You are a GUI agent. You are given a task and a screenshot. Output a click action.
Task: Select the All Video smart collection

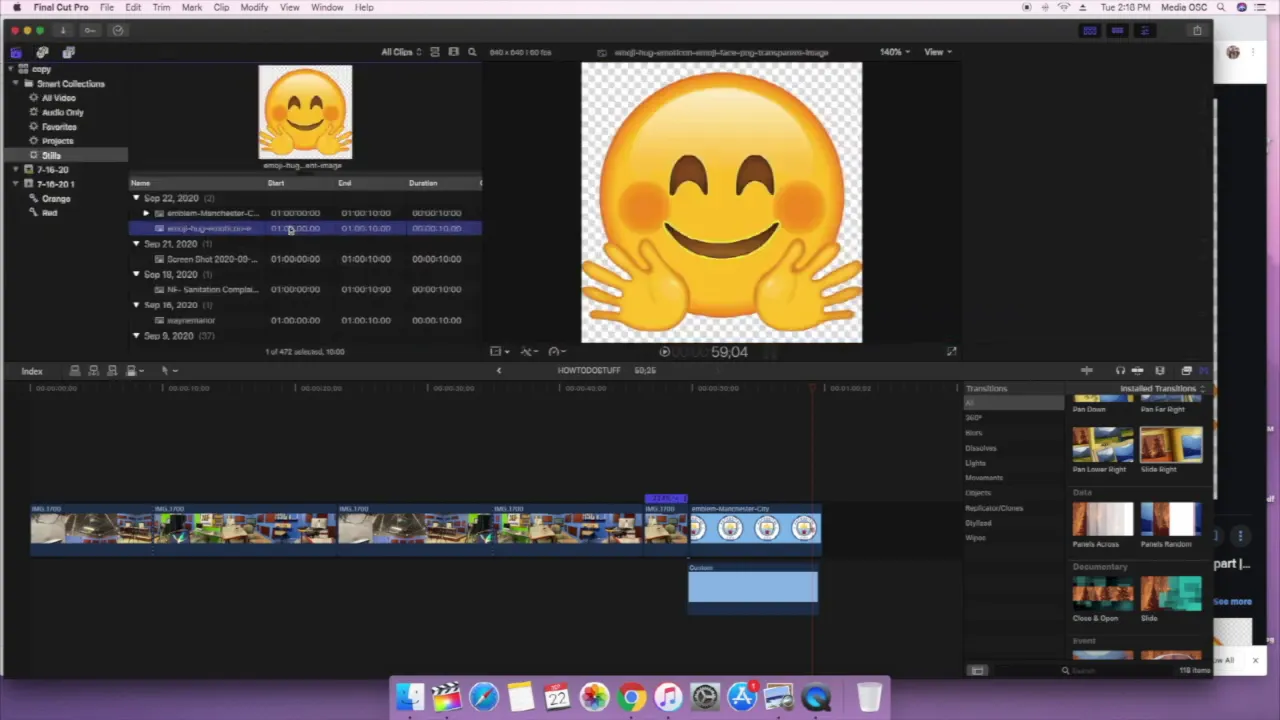58,98
